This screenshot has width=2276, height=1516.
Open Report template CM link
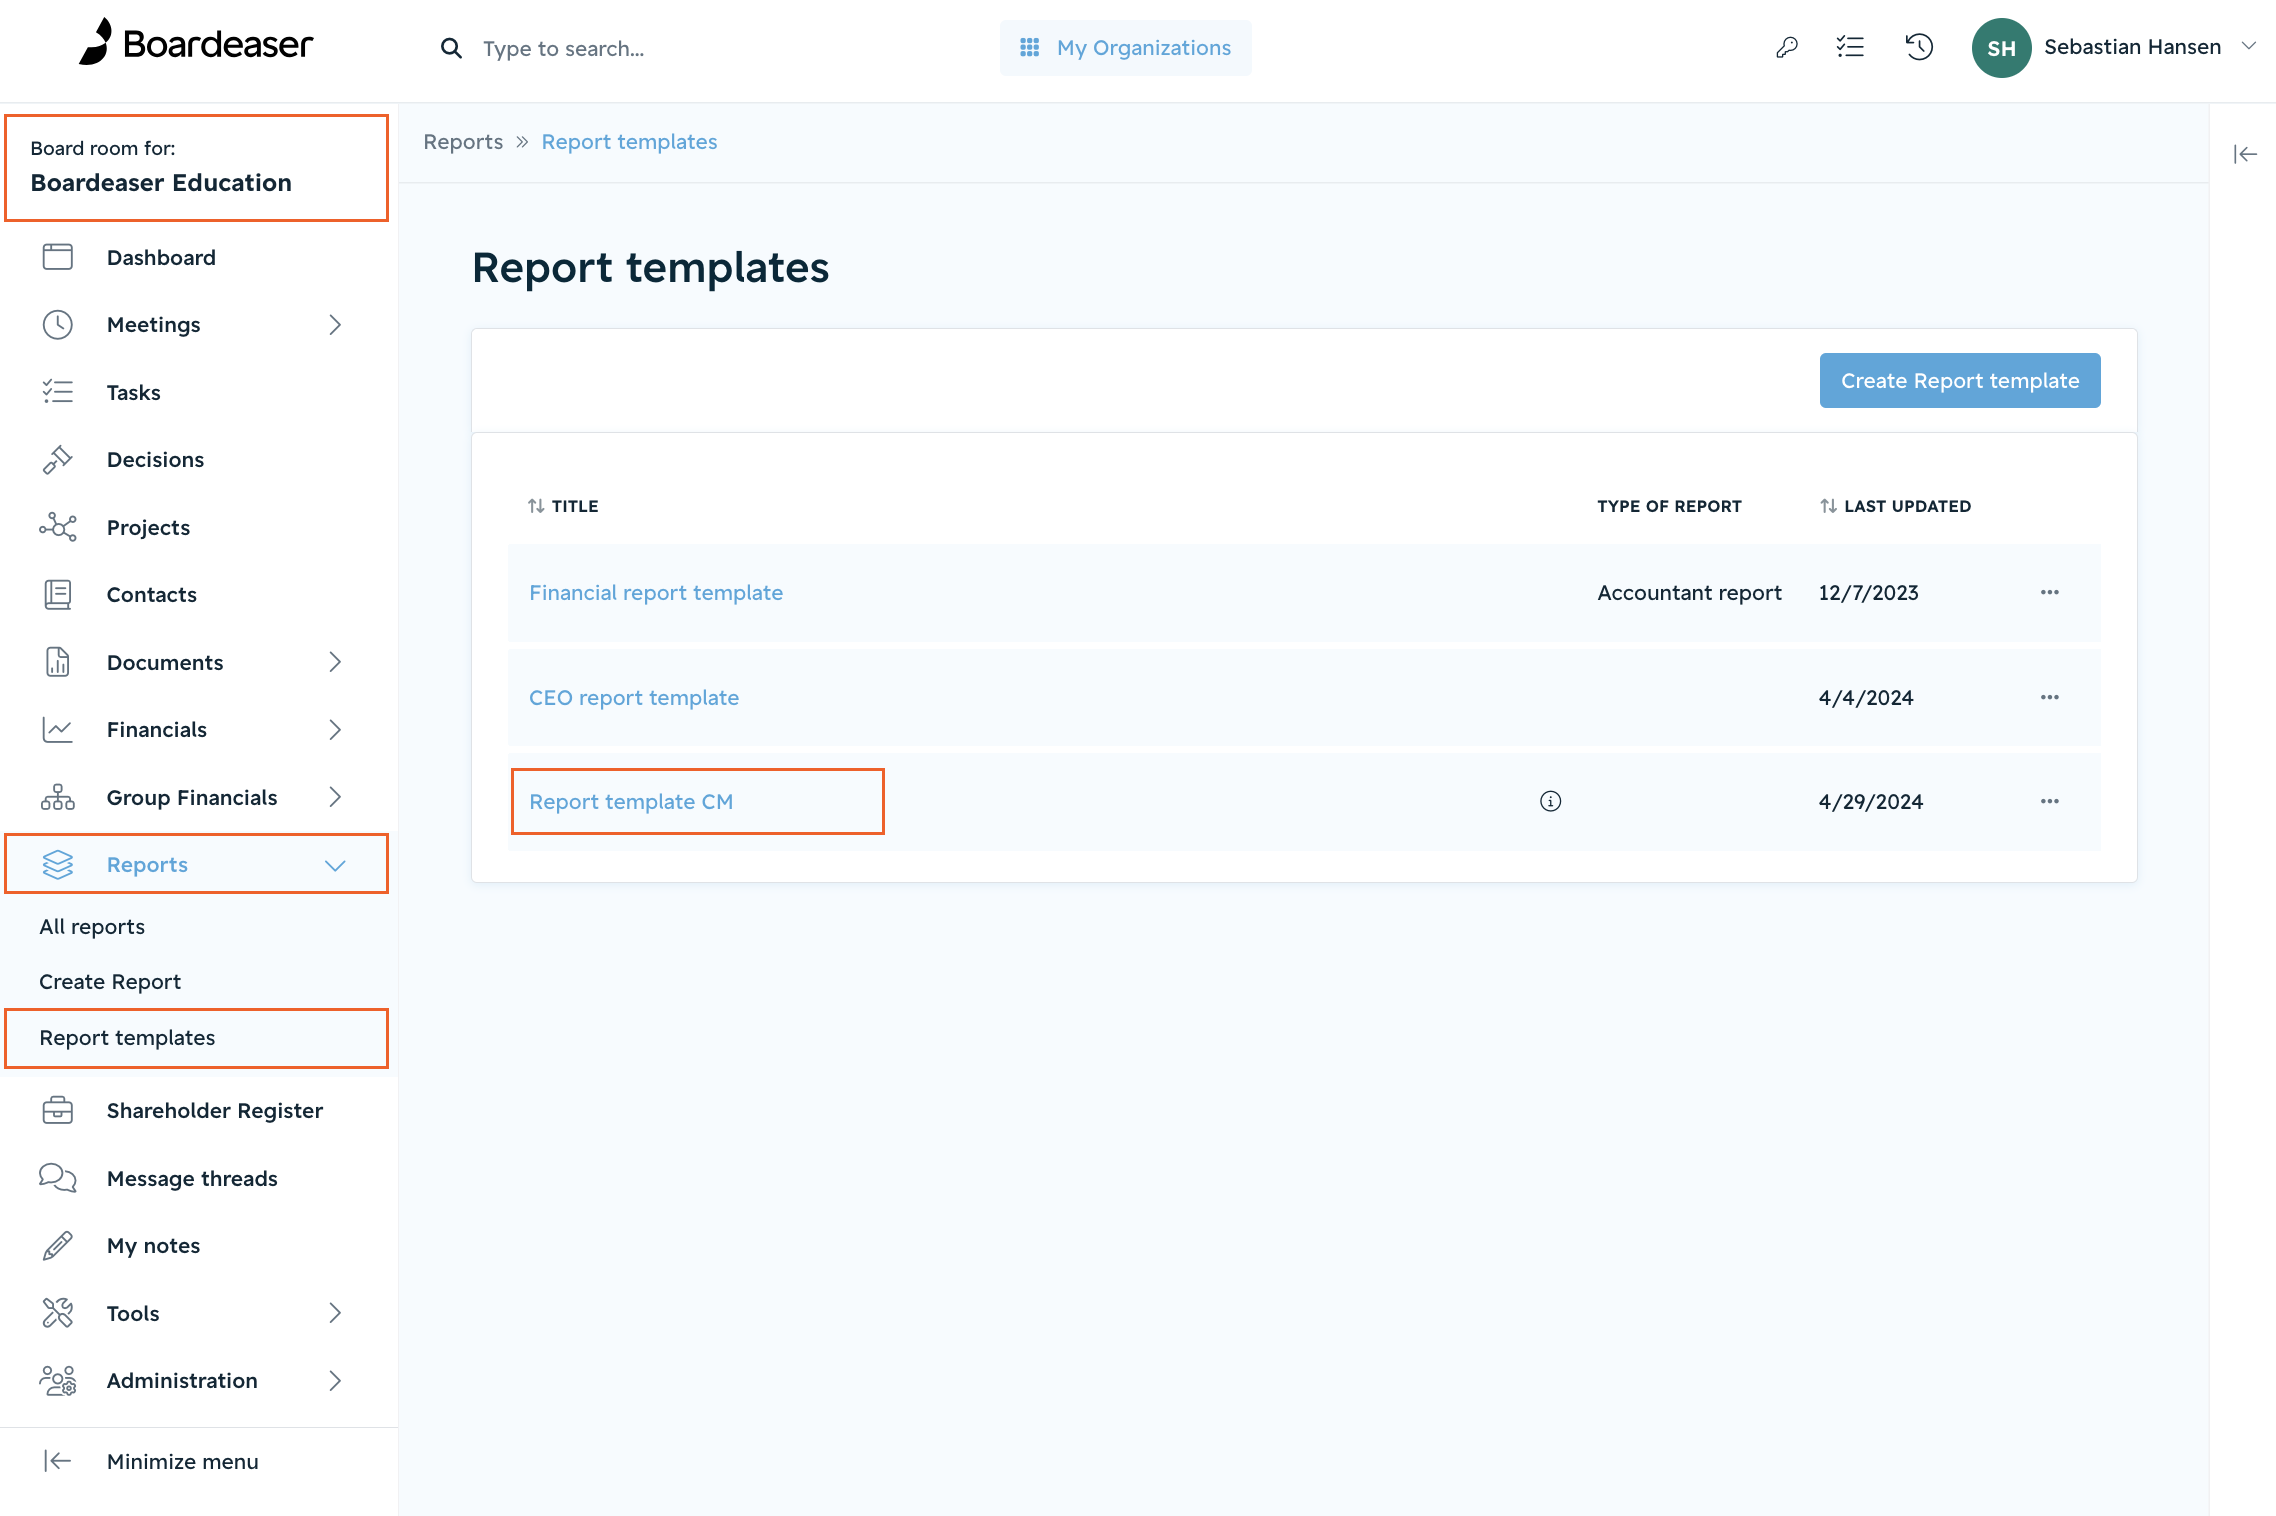pyautogui.click(x=630, y=802)
